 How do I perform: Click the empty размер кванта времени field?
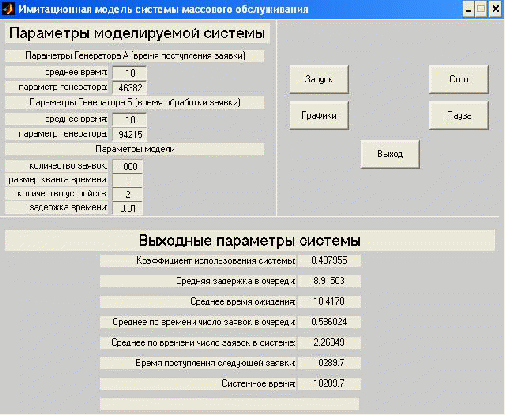(x=128, y=180)
